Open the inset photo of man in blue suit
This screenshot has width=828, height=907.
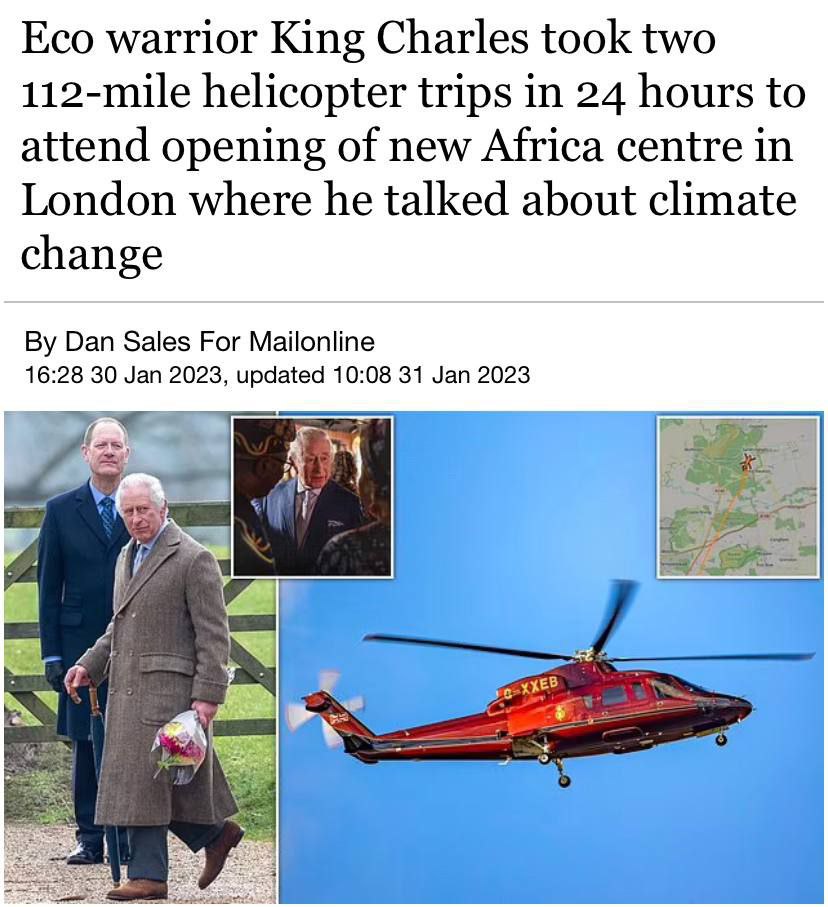(x=312, y=497)
